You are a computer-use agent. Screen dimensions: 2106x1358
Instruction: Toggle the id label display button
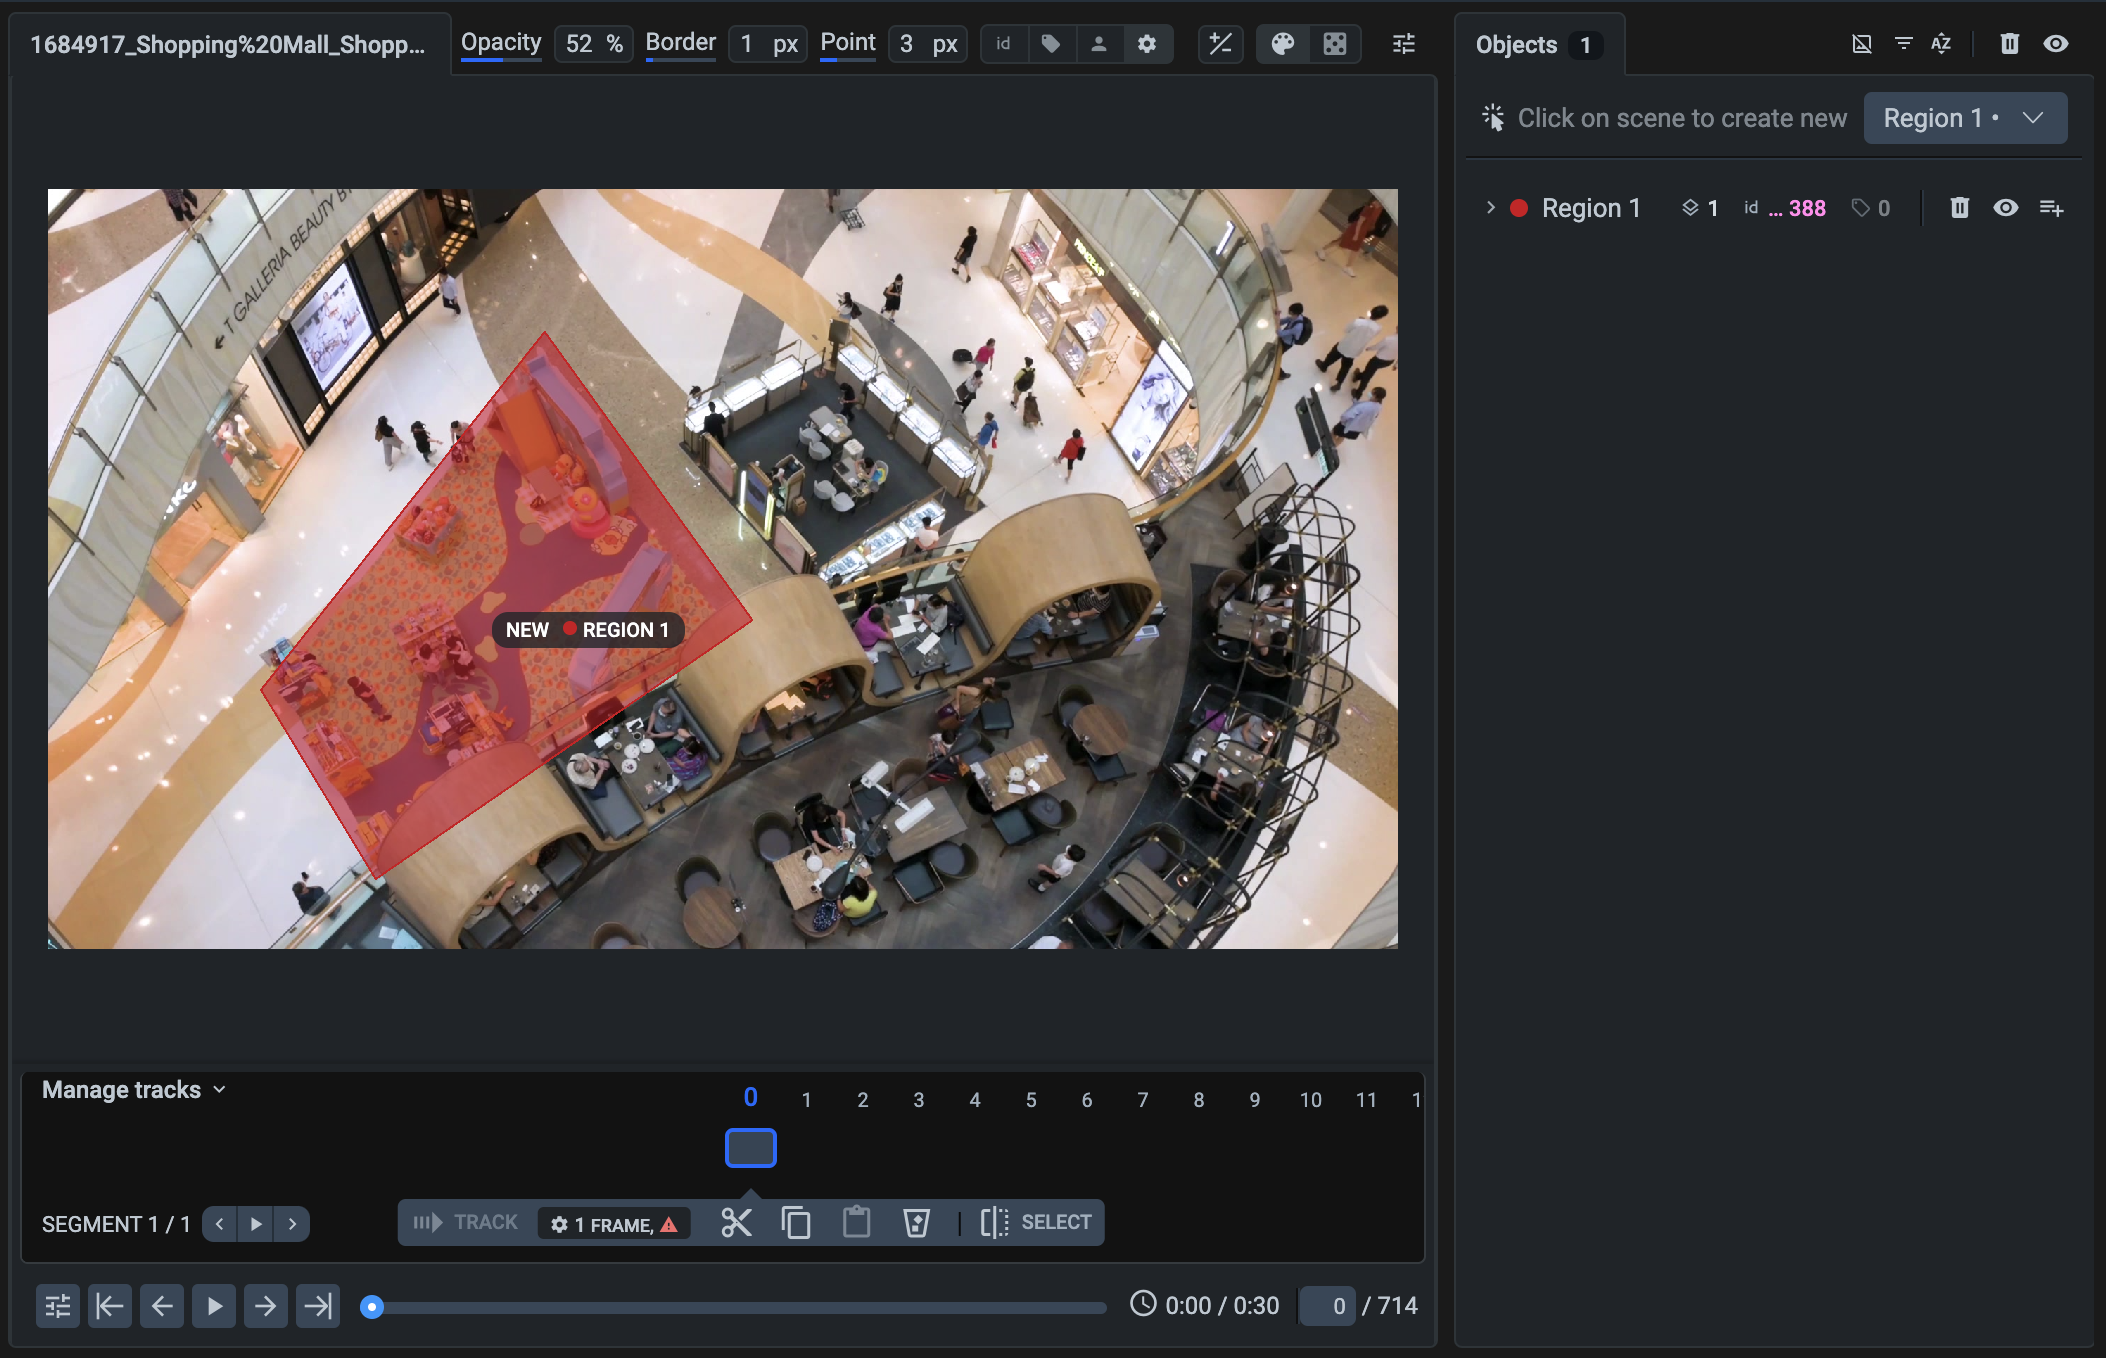(1003, 44)
